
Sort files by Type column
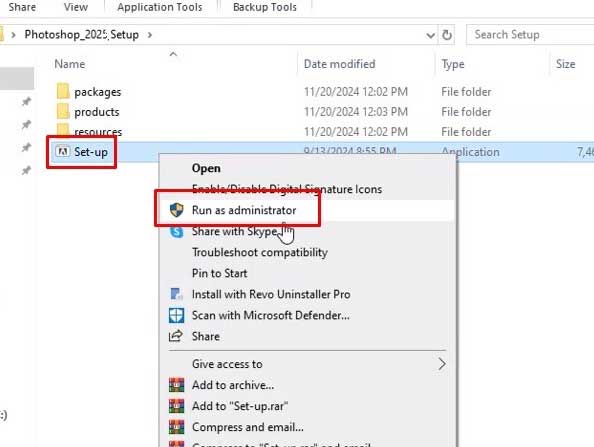point(453,64)
